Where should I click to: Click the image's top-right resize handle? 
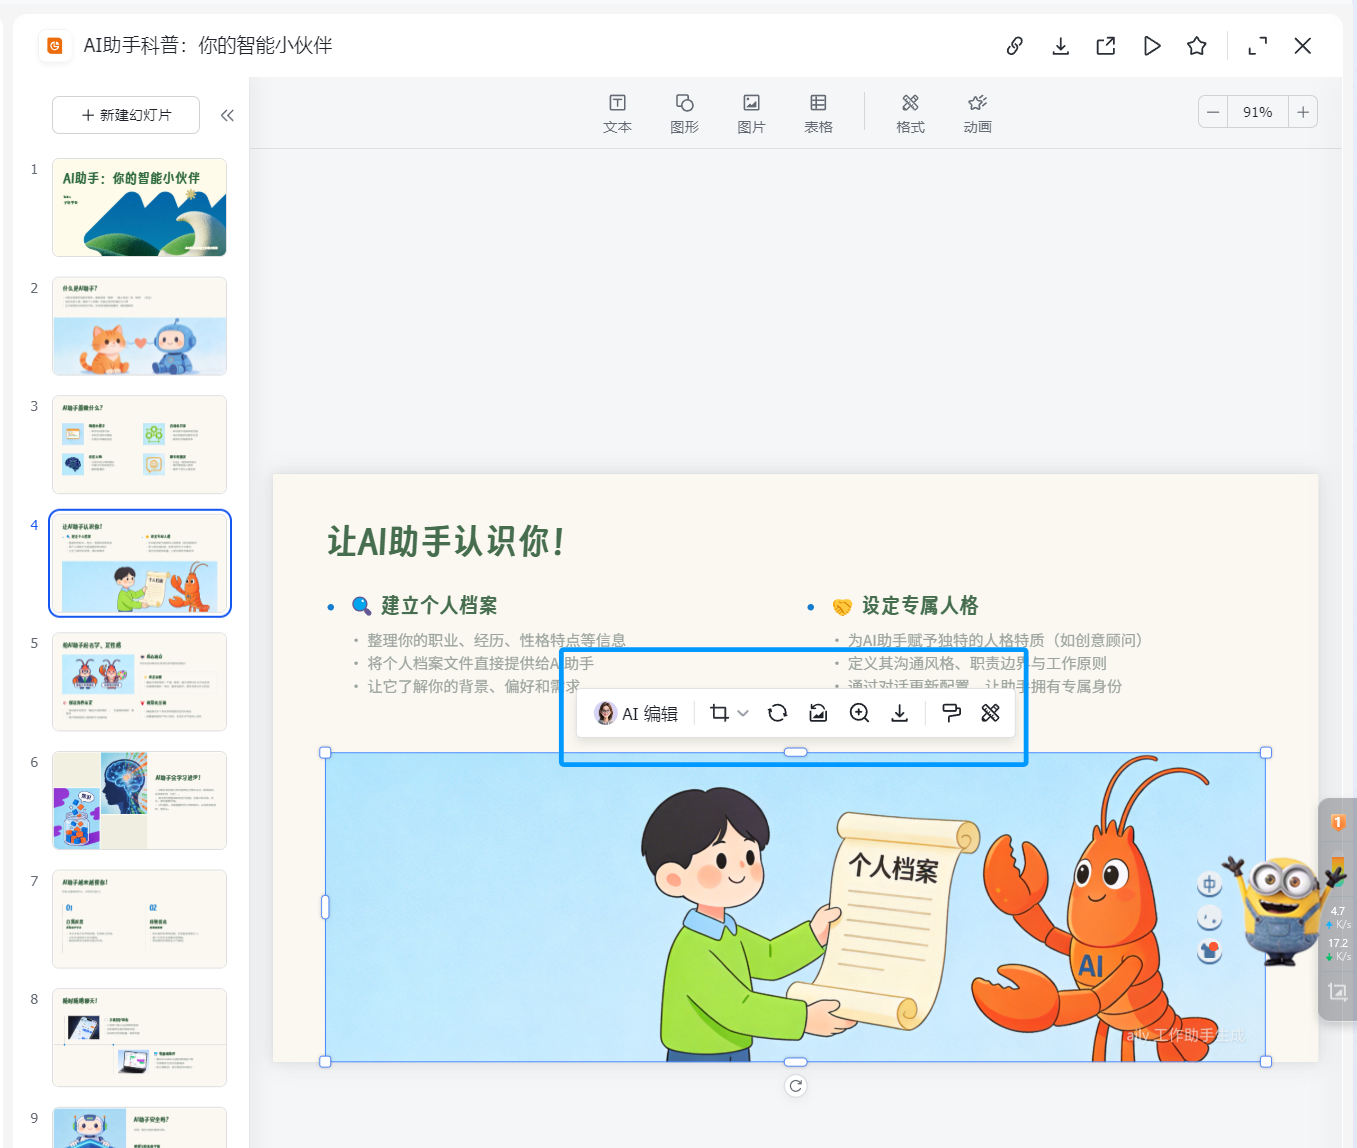(x=1266, y=753)
